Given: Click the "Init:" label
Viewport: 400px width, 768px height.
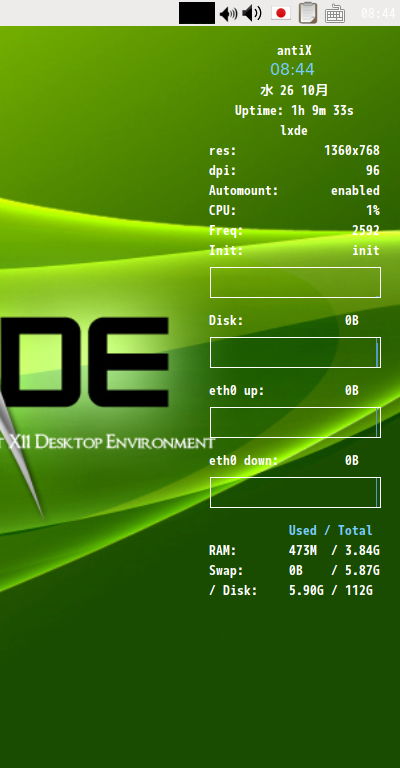Looking at the screenshot, I should pyautogui.click(x=226, y=251).
